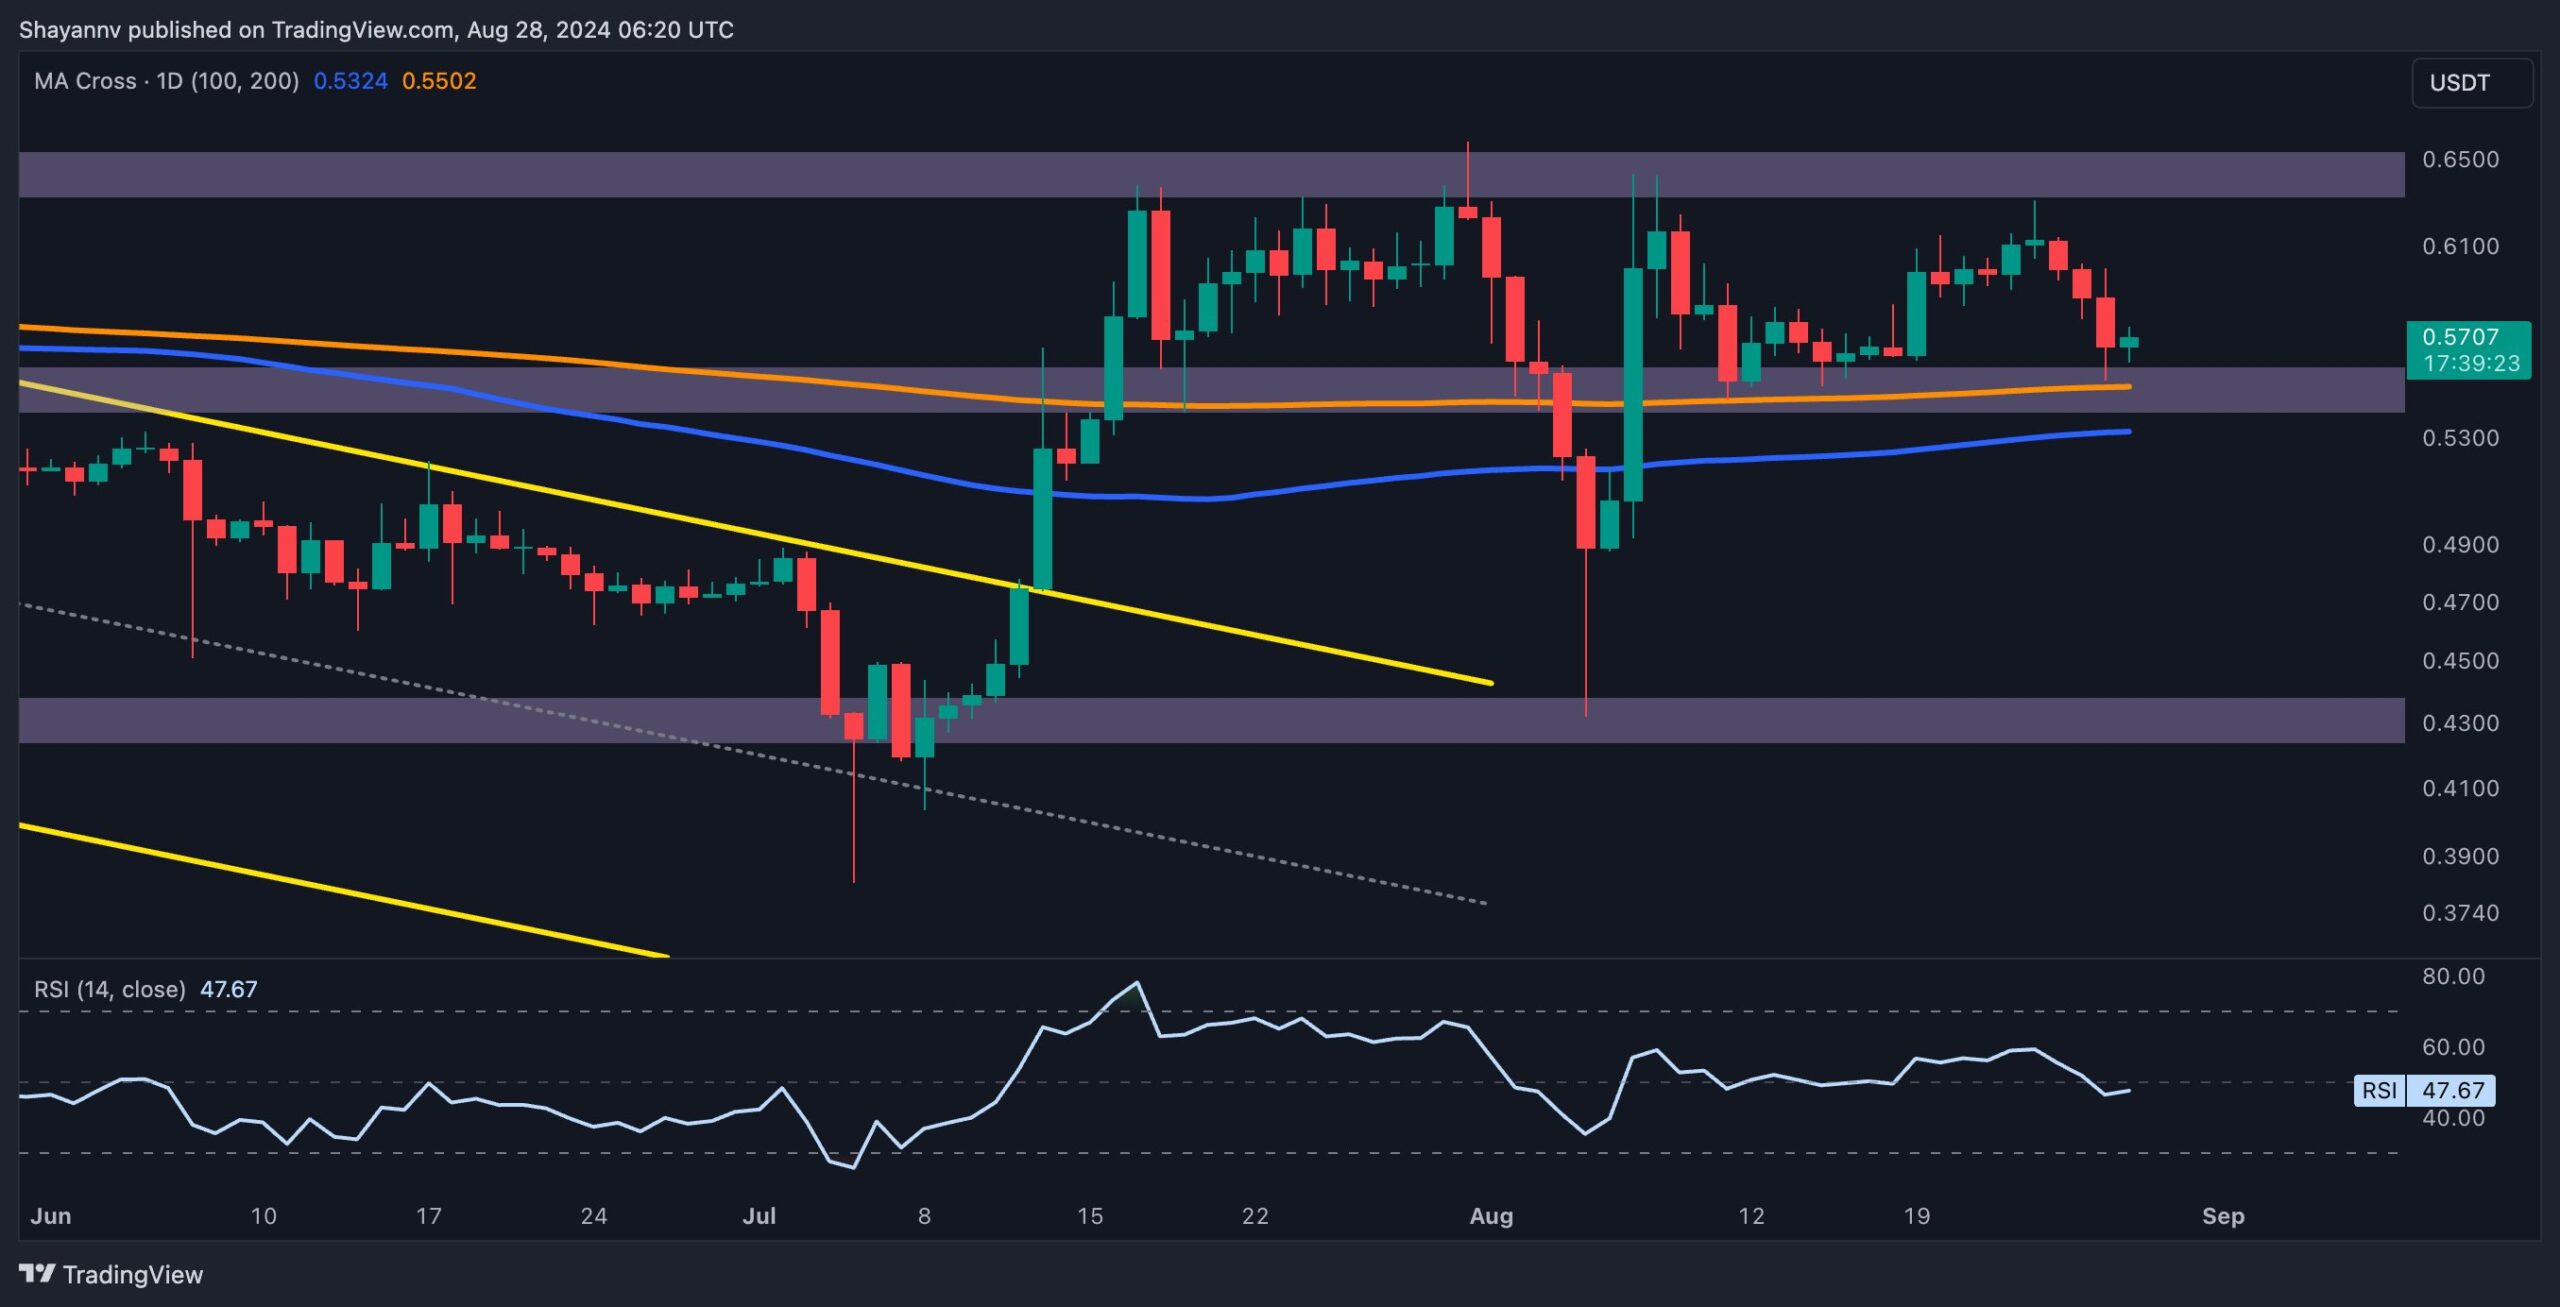Click the 80.00 RSI axis label
The height and width of the screenshot is (1307, 2560).
tap(2452, 976)
